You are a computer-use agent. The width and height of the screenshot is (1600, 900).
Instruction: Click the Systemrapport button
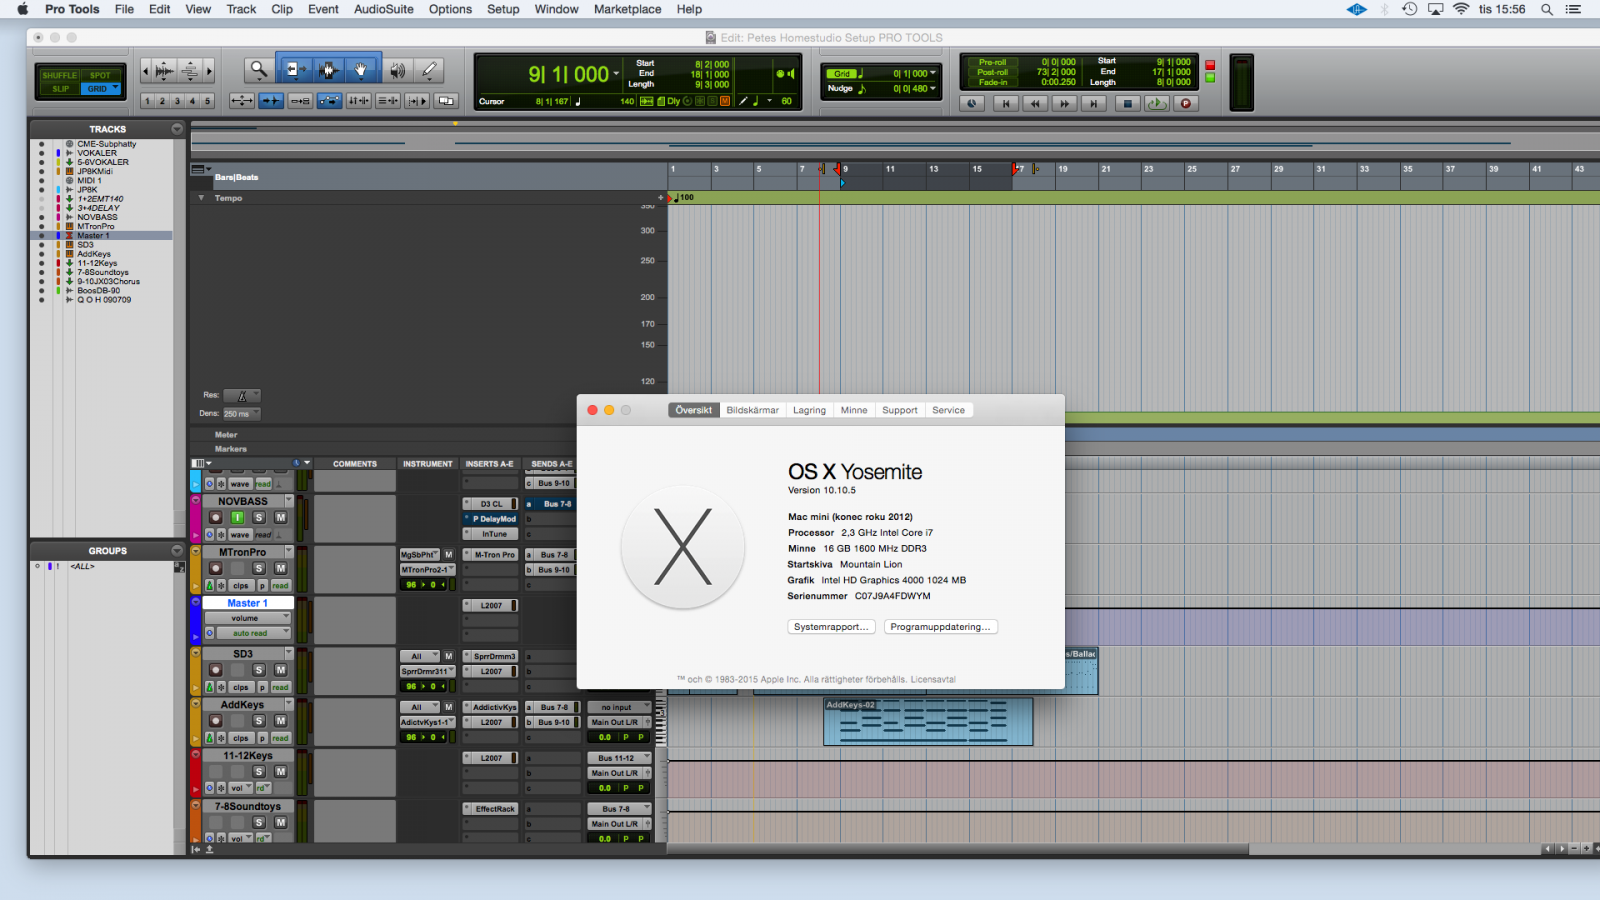click(x=831, y=627)
